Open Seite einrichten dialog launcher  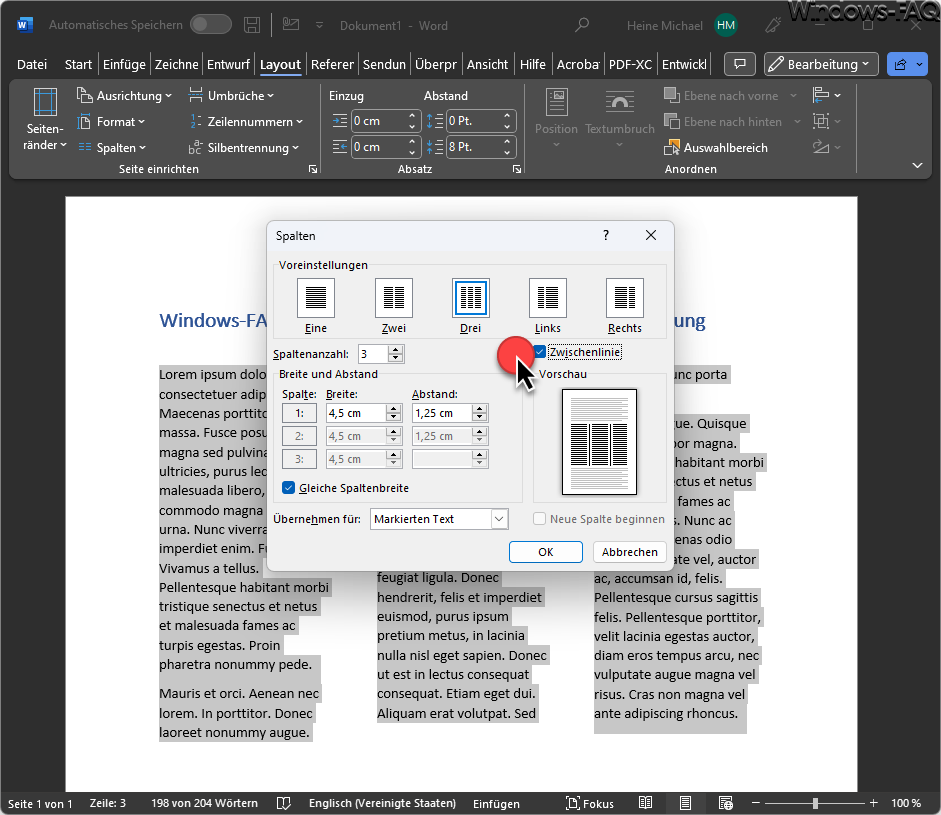click(313, 170)
